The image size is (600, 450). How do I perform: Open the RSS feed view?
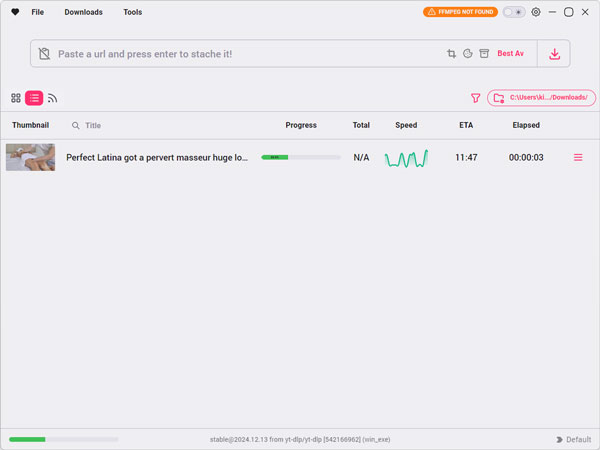52,98
